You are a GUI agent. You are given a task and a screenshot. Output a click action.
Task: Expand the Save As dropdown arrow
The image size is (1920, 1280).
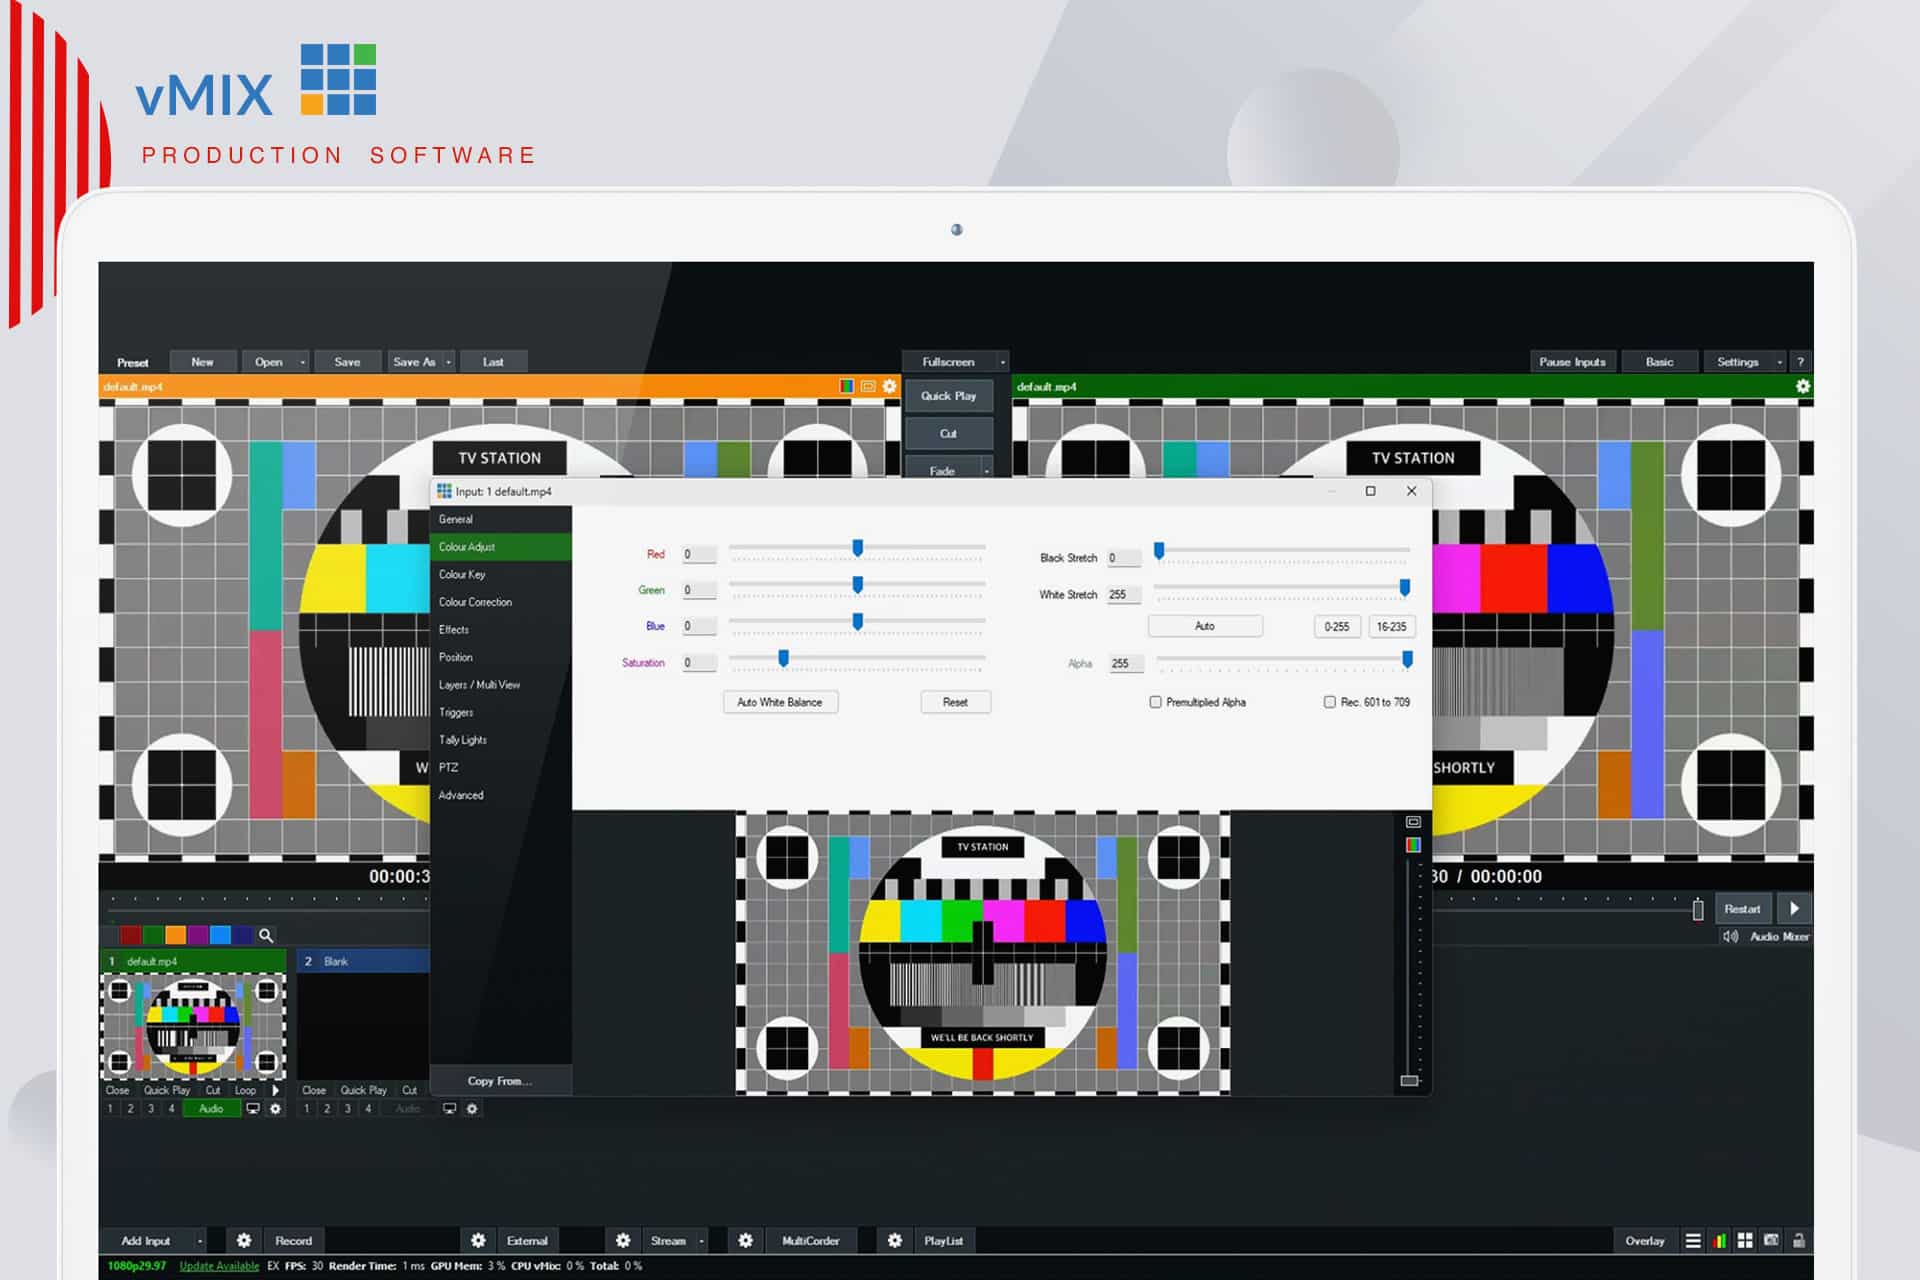tap(449, 362)
